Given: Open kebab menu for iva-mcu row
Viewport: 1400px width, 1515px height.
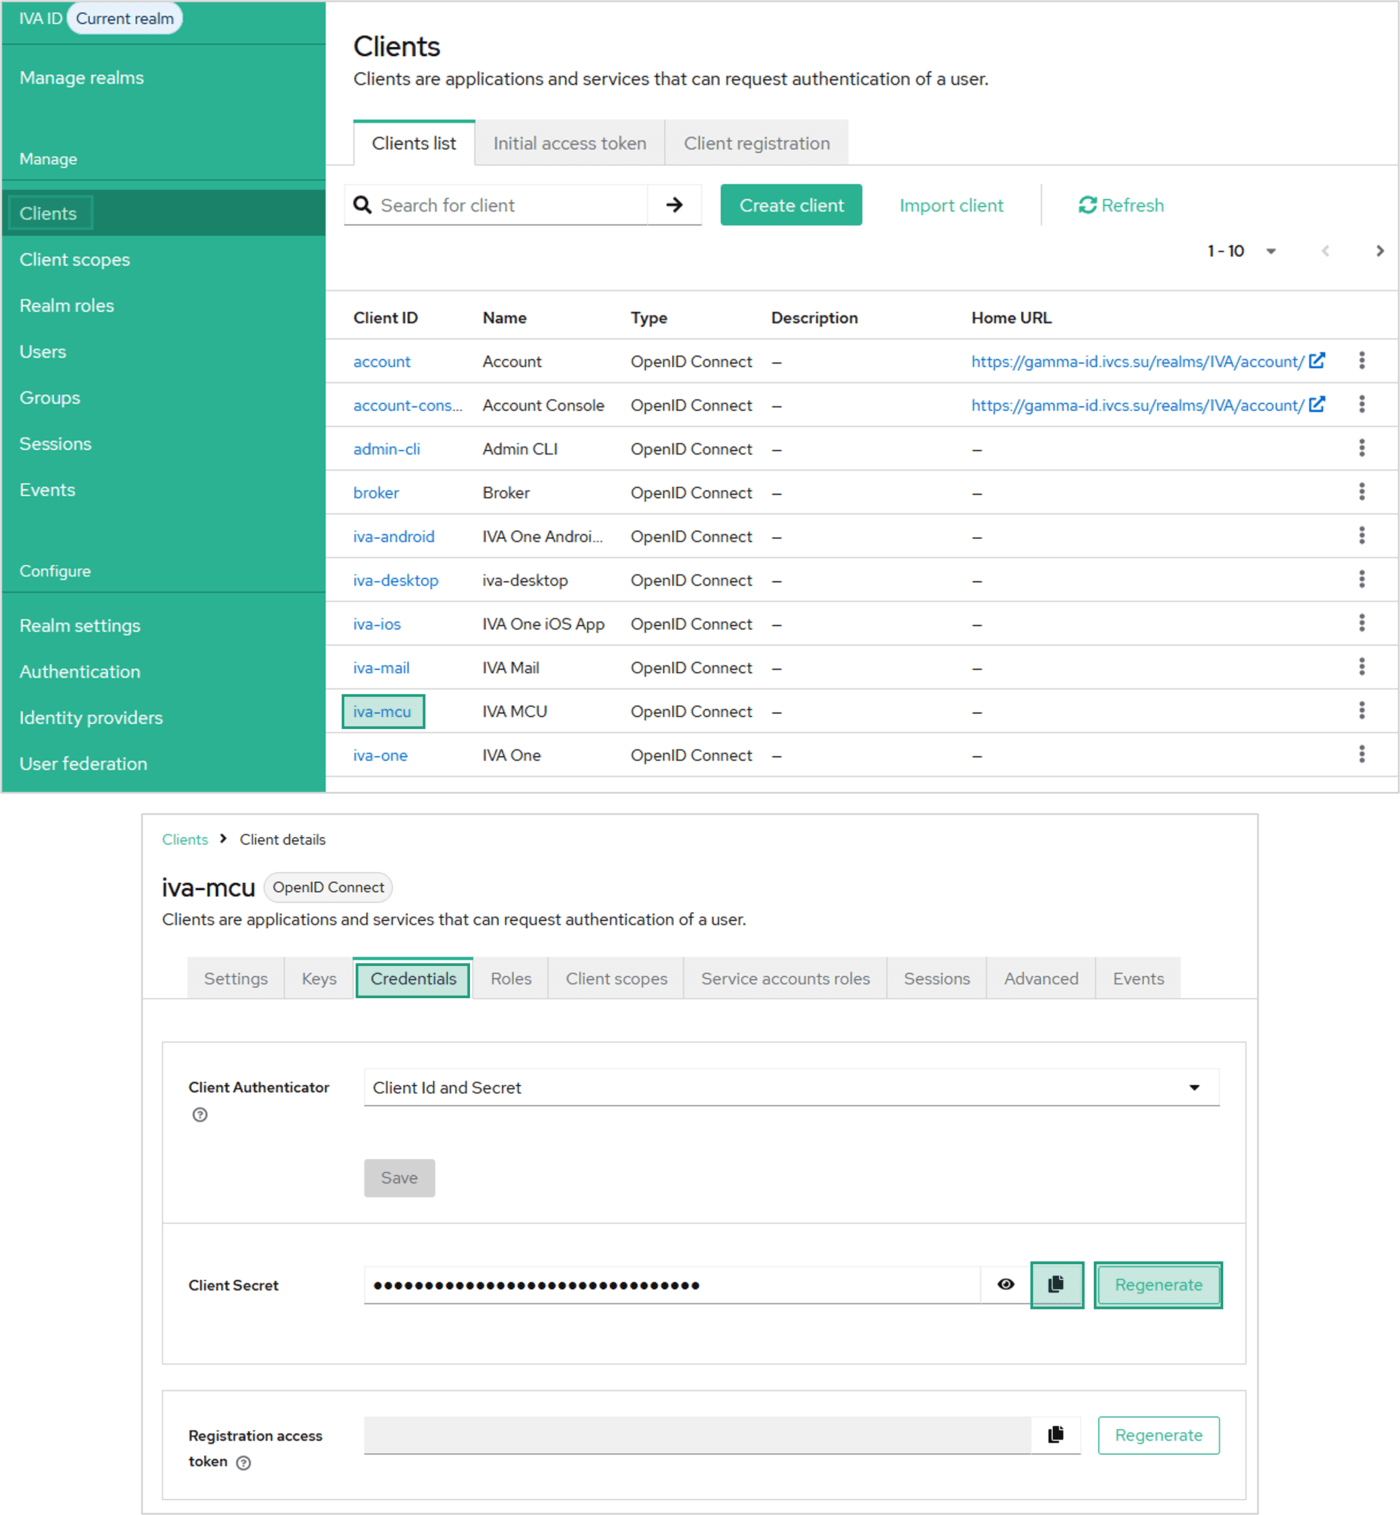Looking at the screenshot, I should click(1361, 711).
